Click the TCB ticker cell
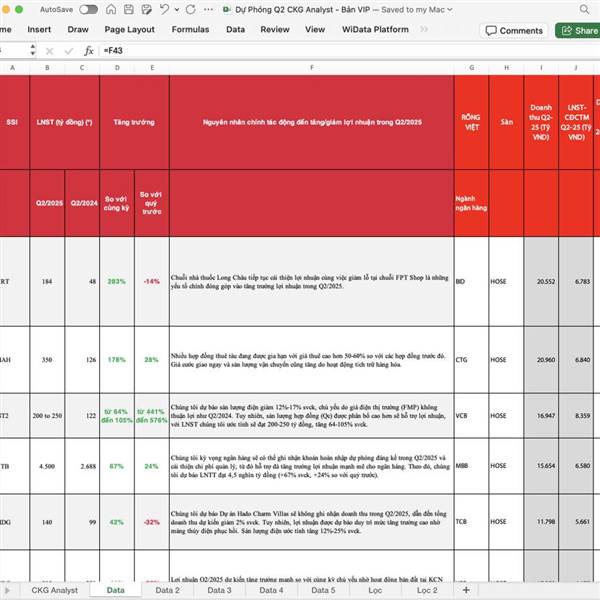The width and height of the screenshot is (600, 600). pyautogui.click(x=471, y=522)
